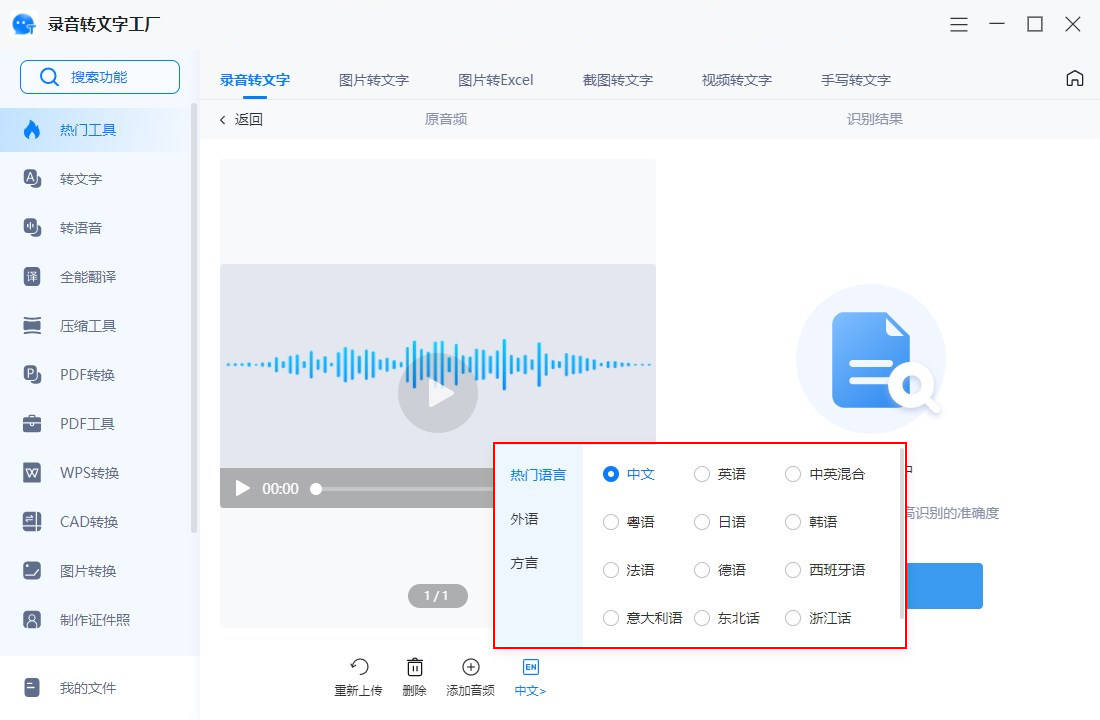Switch to the 视频转文字 tab
Image resolution: width=1100 pixels, height=720 pixels.
click(x=737, y=80)
